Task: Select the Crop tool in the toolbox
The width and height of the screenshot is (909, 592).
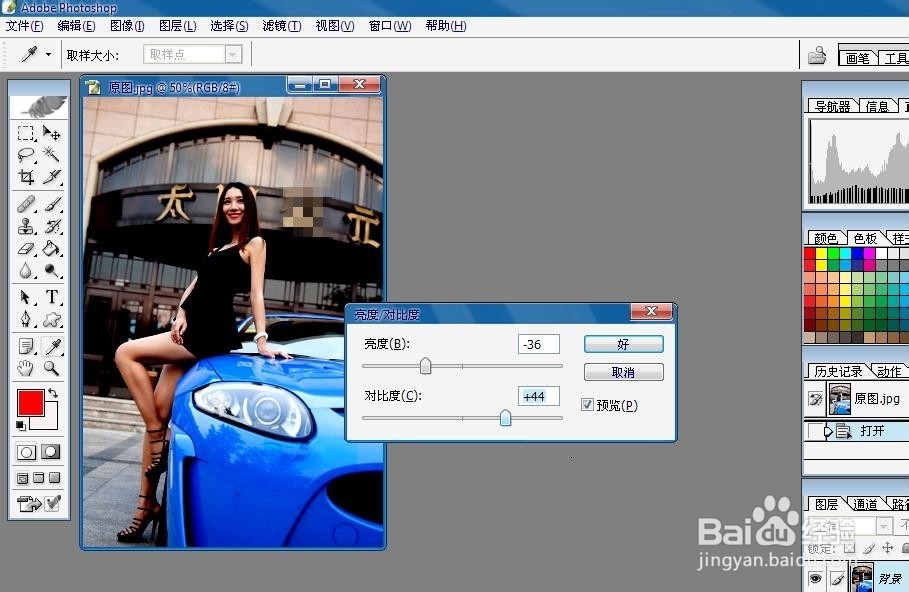Action: (x=25, y=178)
